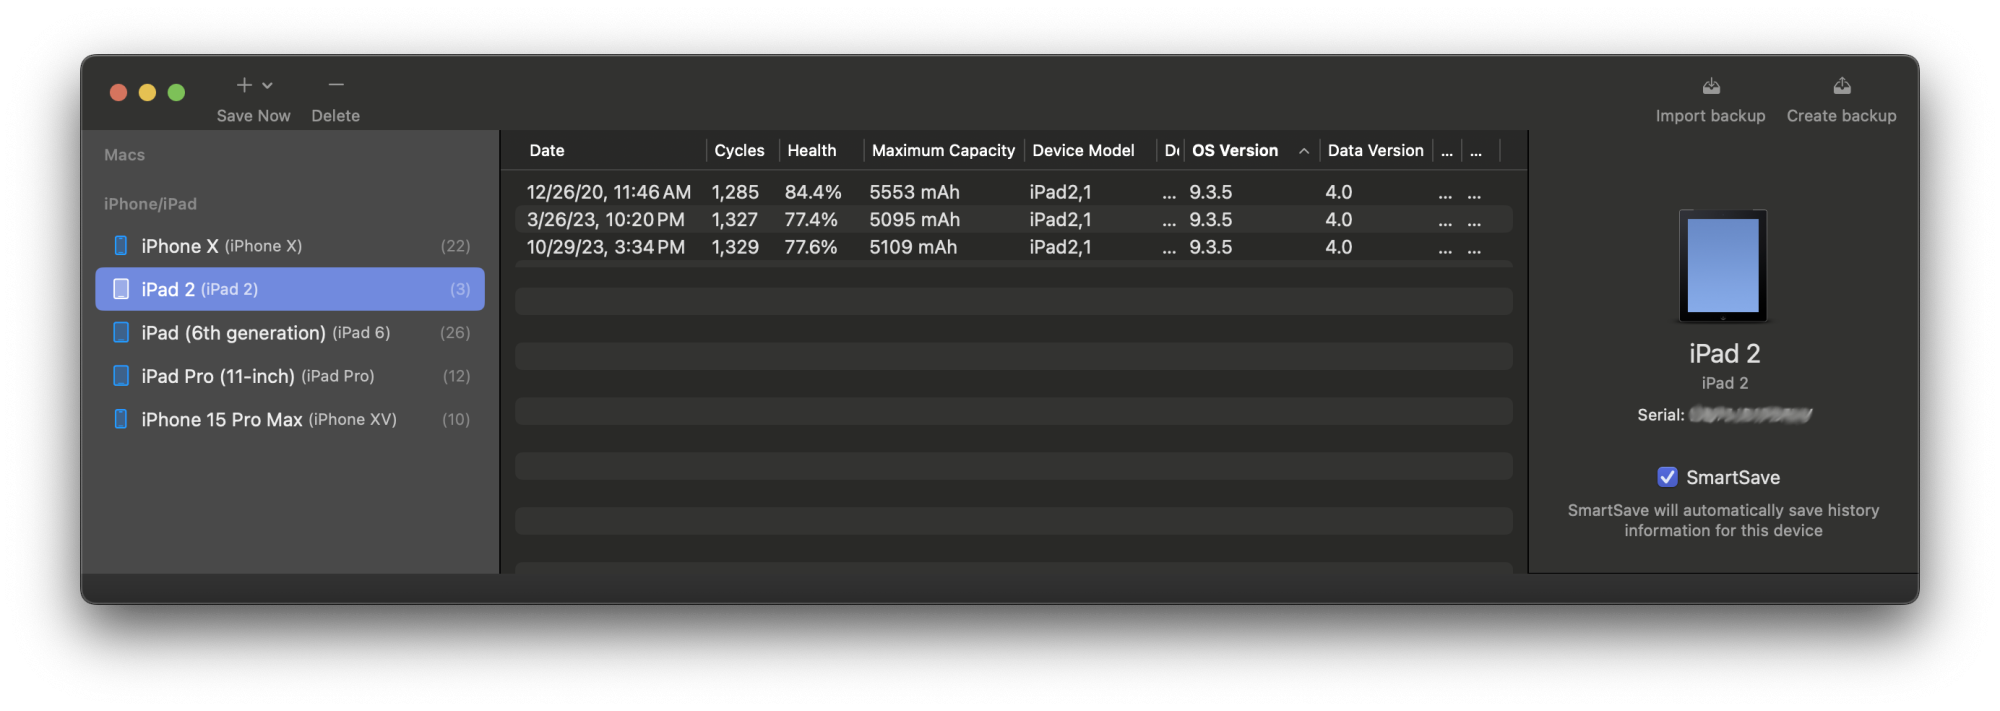Click the 84.4% health value

[x=813, y=192]
